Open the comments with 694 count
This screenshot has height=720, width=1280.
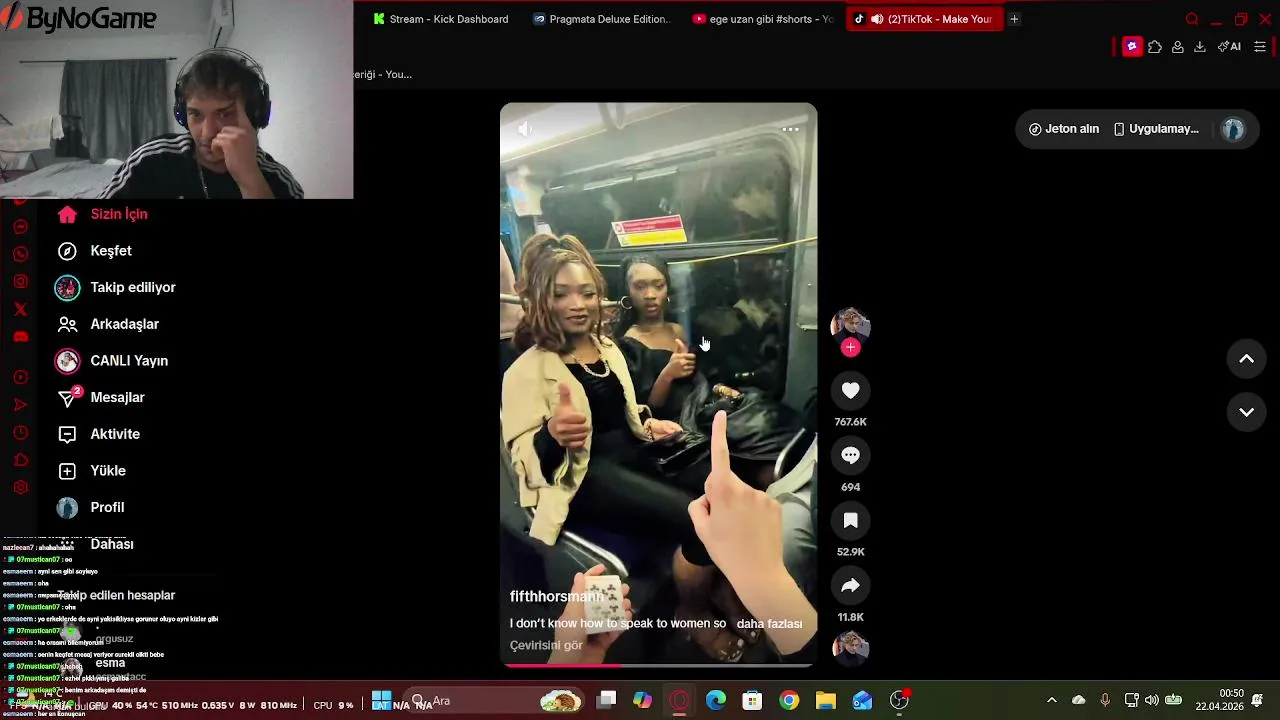(x=850, y=455)
